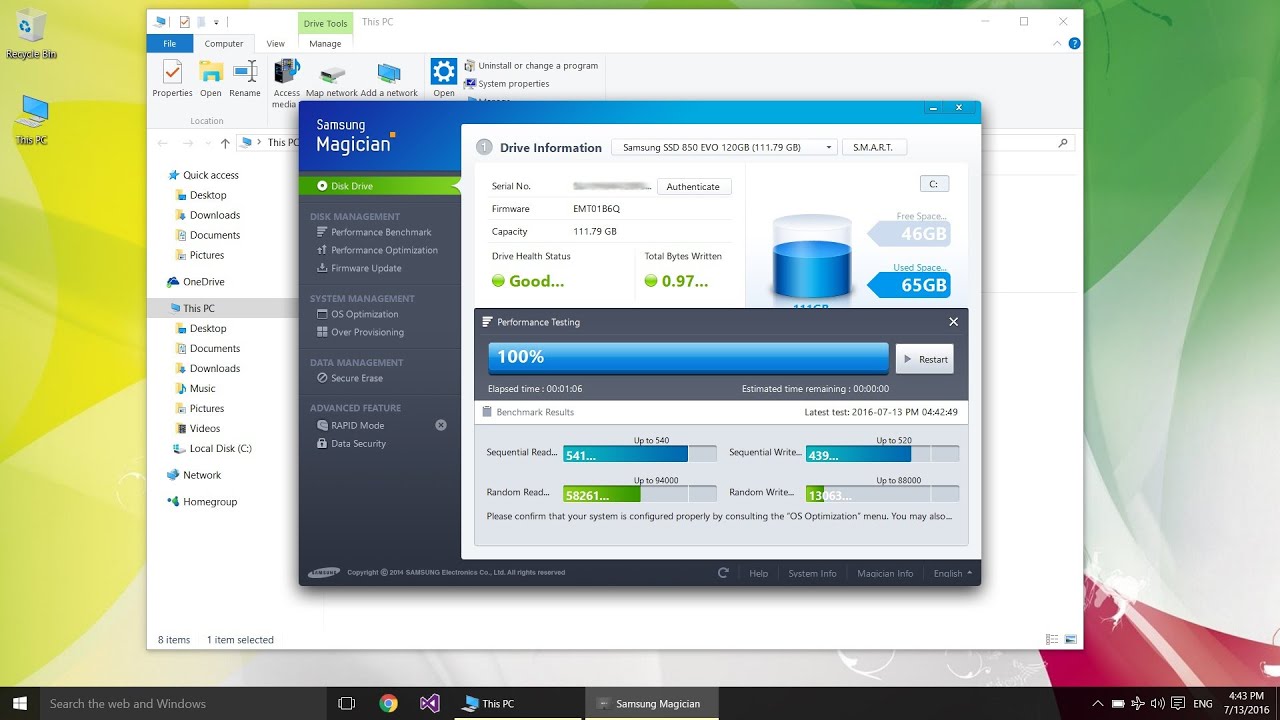The width and height of the screenshot is (1280, 720).
Task: Click Uninstall or change a program
Action: 530,65
